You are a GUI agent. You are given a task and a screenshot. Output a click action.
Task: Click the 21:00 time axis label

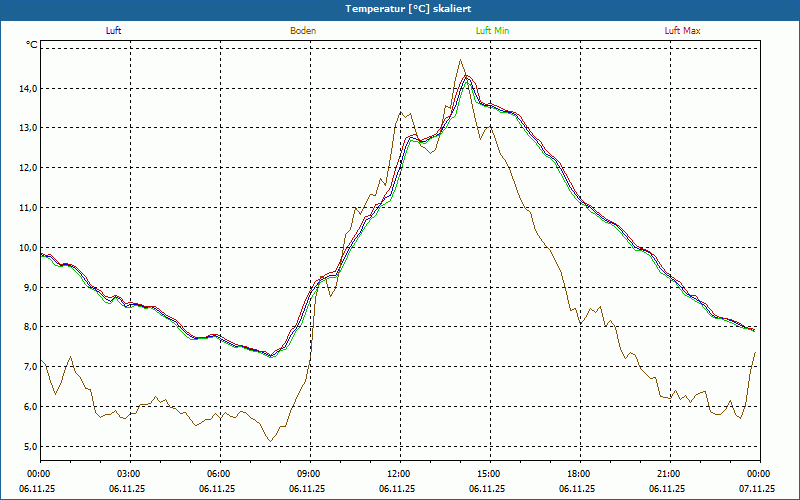(668, 474)
